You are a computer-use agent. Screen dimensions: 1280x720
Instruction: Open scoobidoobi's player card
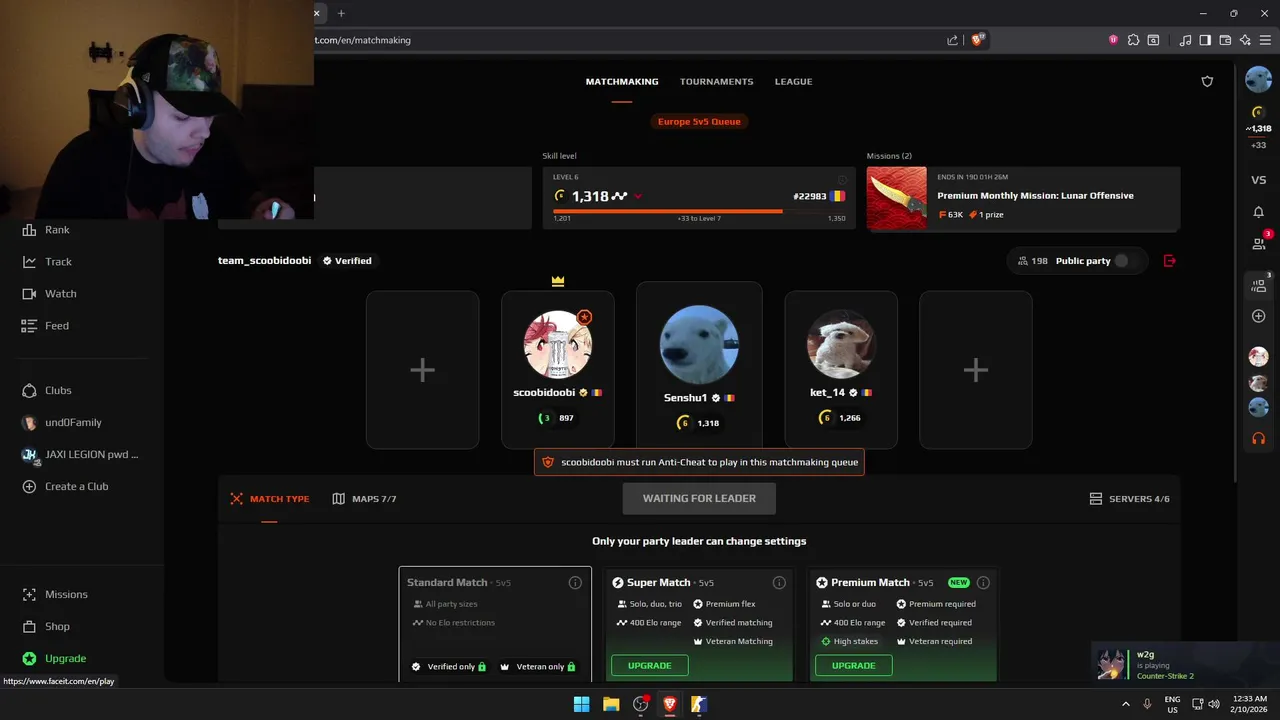(x=557, y=370)
